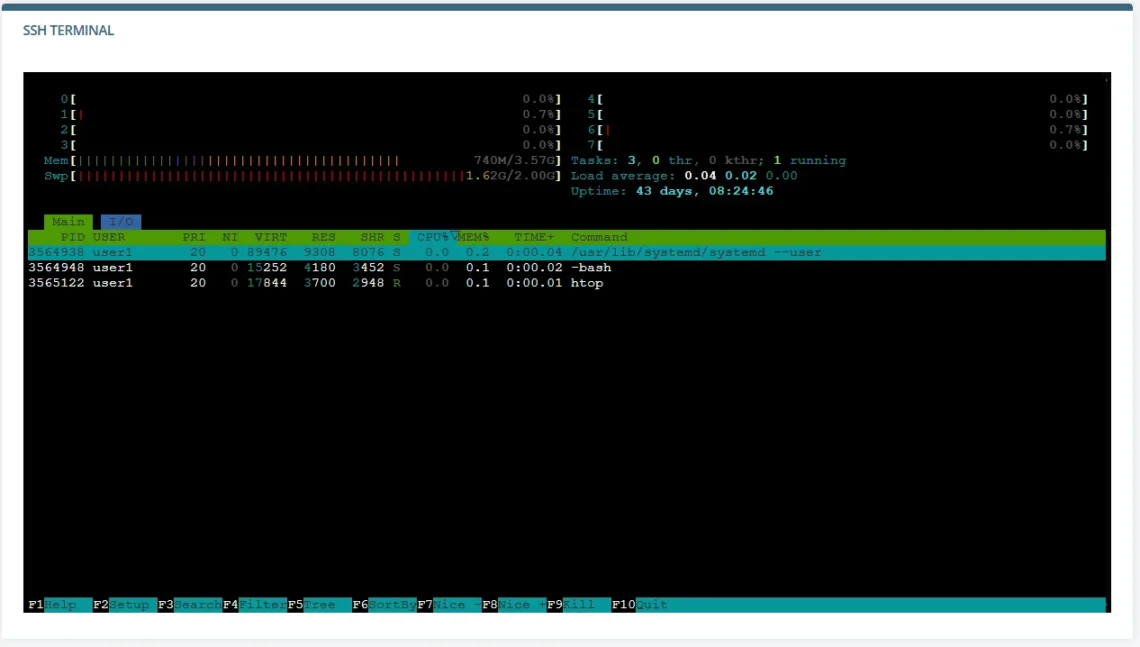Image resolution: width=1140 pixels, height=647 pixels.
Task: Sort processes by the MEM% column
Action: [474, 237]
